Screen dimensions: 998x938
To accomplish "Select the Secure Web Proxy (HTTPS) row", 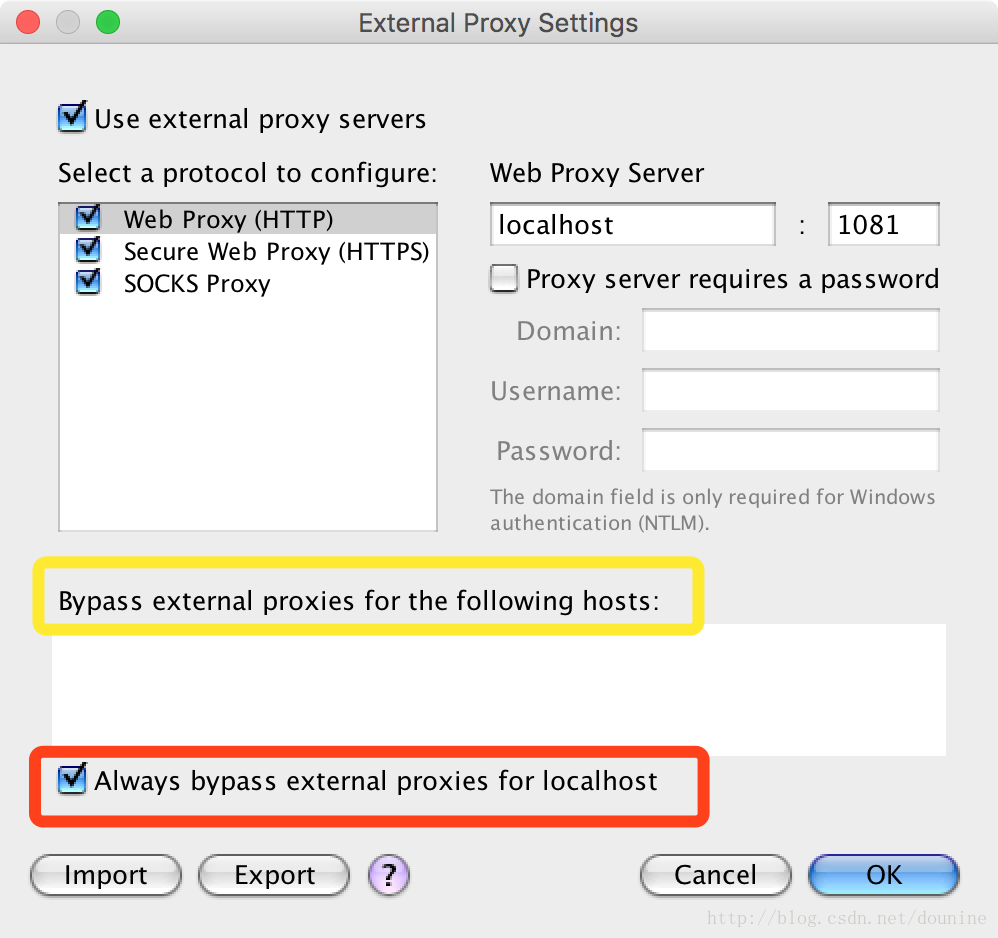I will [x=248, y=251].
